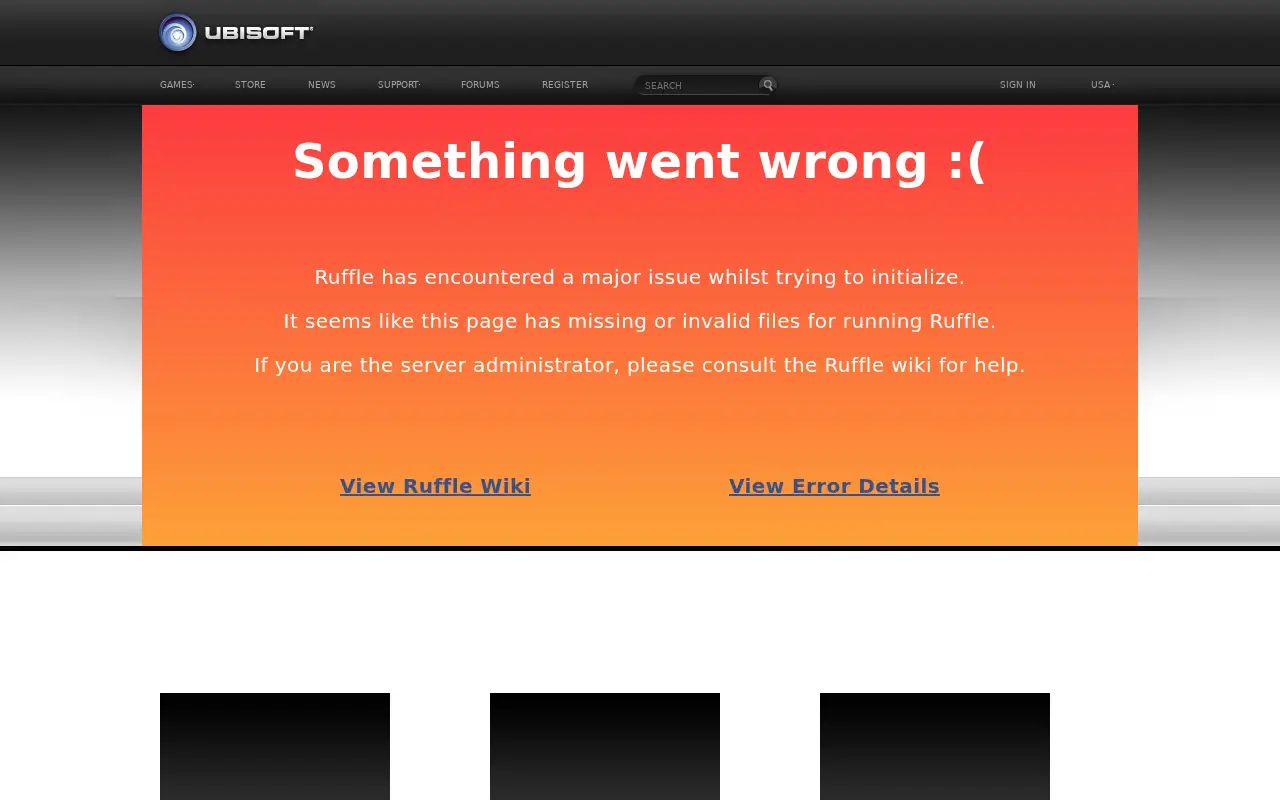The image size is (1280, 800).
Task: Open the Store page
Action: click(x=250, y=85)
